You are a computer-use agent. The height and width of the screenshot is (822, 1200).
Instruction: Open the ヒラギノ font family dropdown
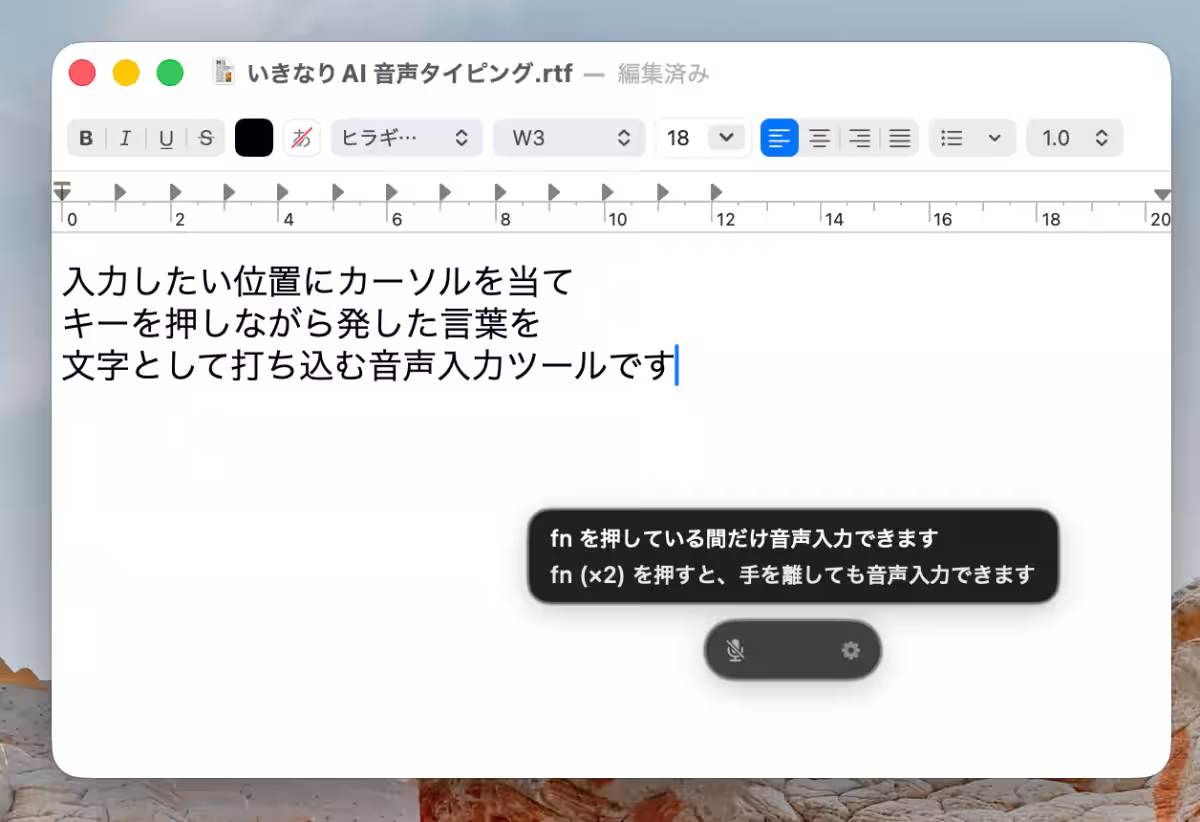[405, 138]
